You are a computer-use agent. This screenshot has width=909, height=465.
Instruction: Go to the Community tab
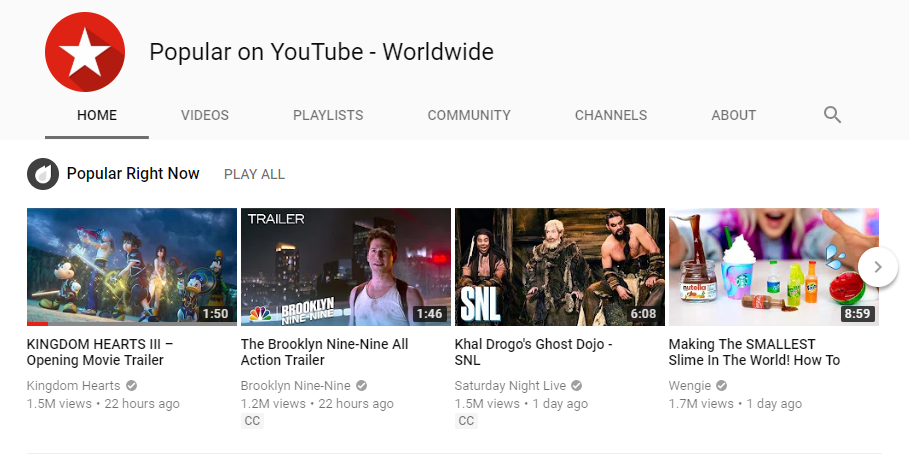click(x=469, y=115)
